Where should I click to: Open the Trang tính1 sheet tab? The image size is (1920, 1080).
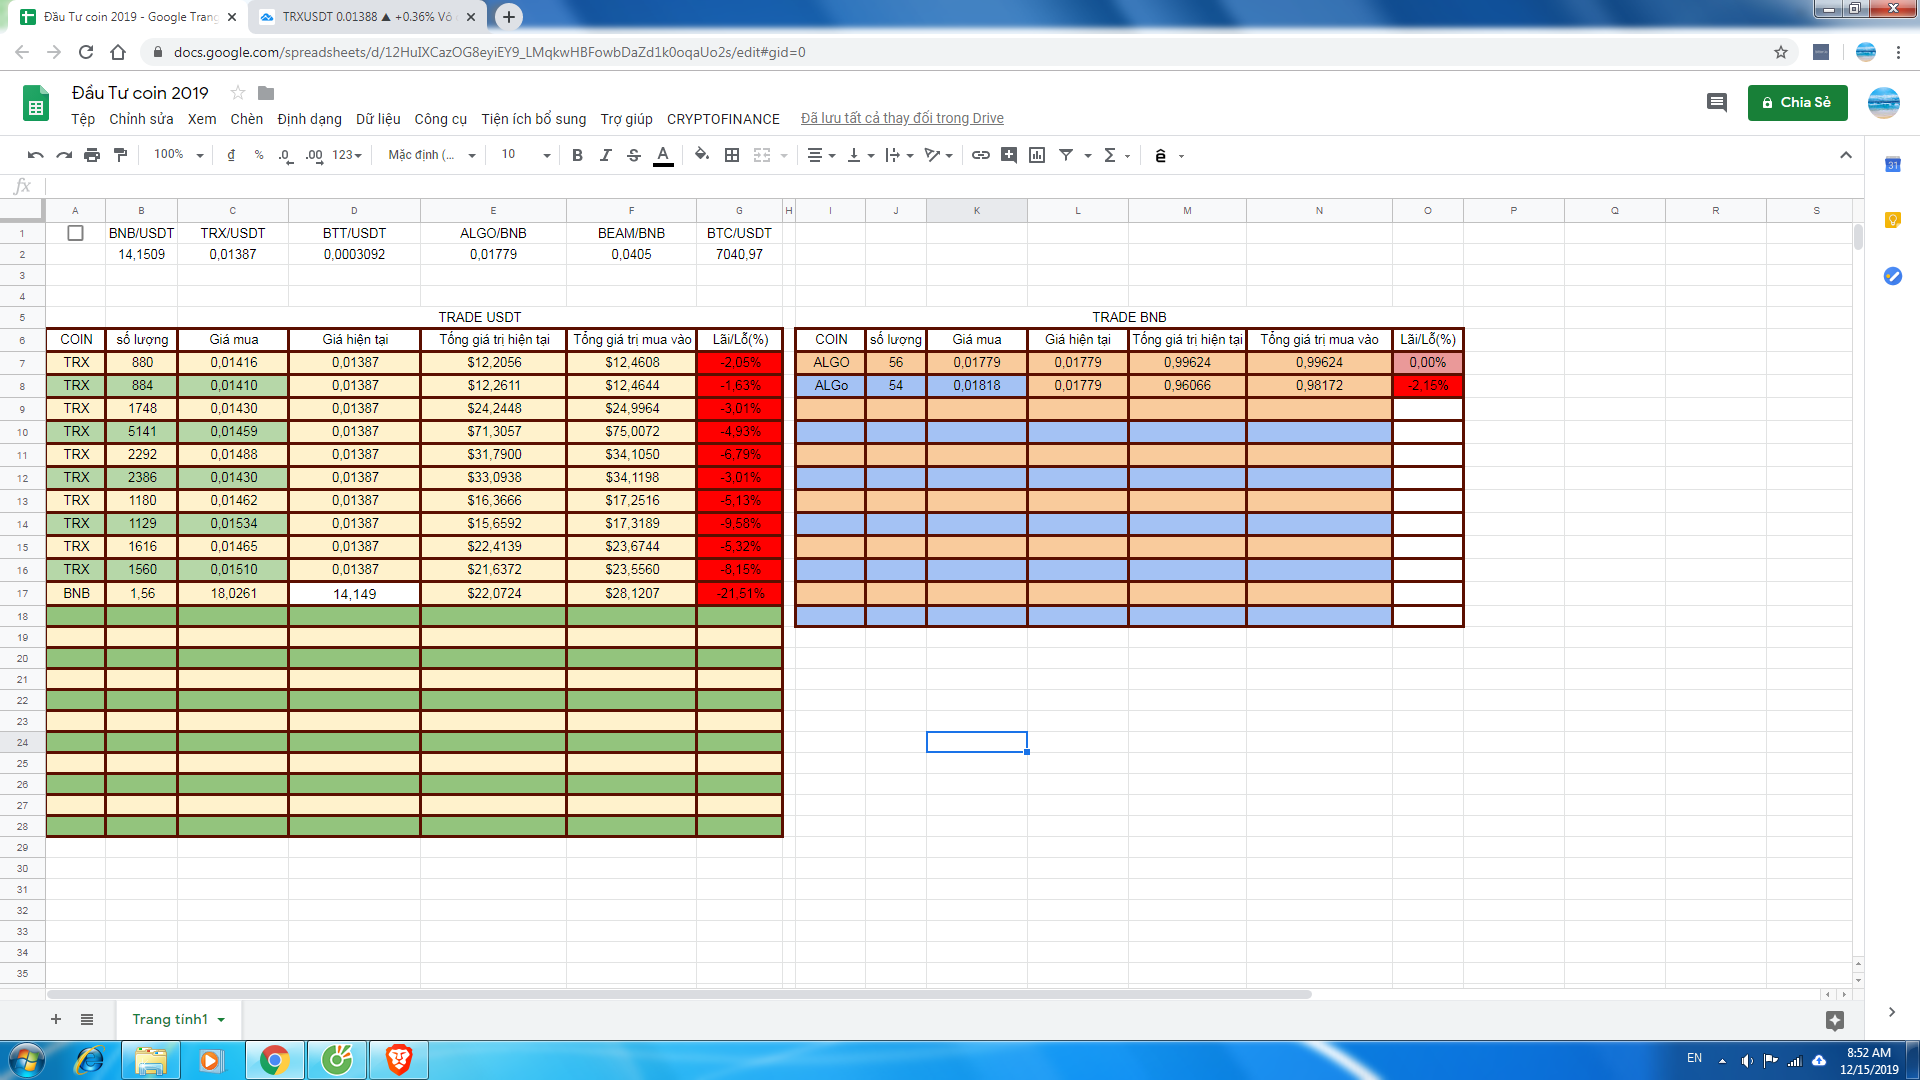[179, 1019]
